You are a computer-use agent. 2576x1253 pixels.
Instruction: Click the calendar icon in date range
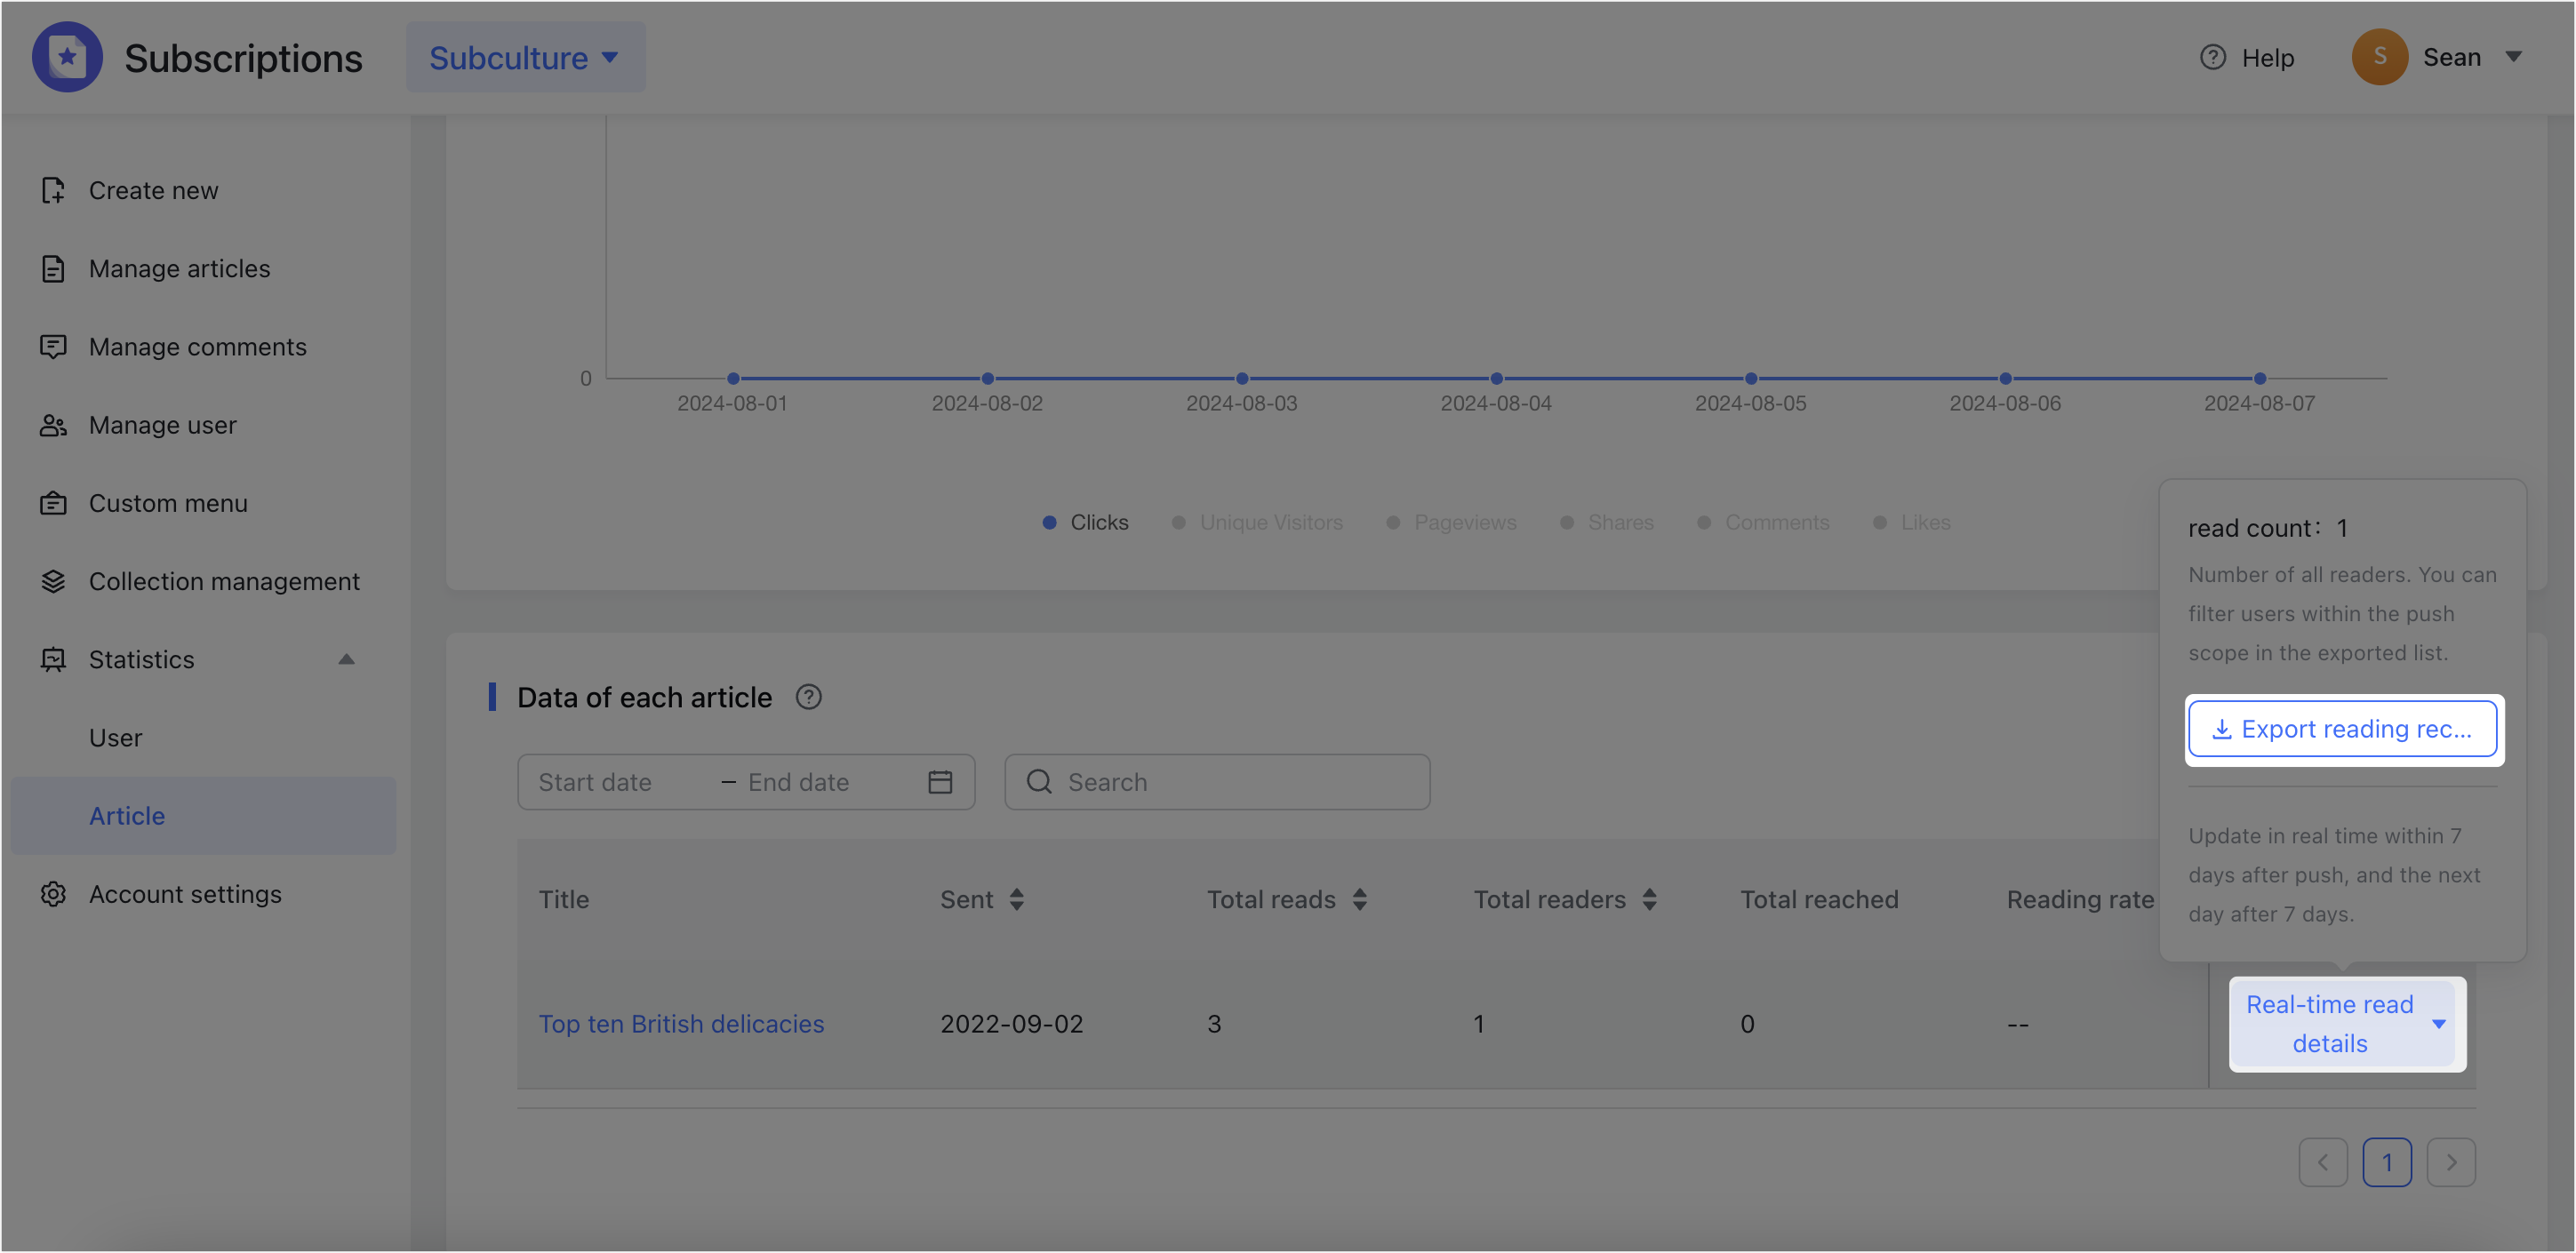pyautogui.click(x=940, y=782)
